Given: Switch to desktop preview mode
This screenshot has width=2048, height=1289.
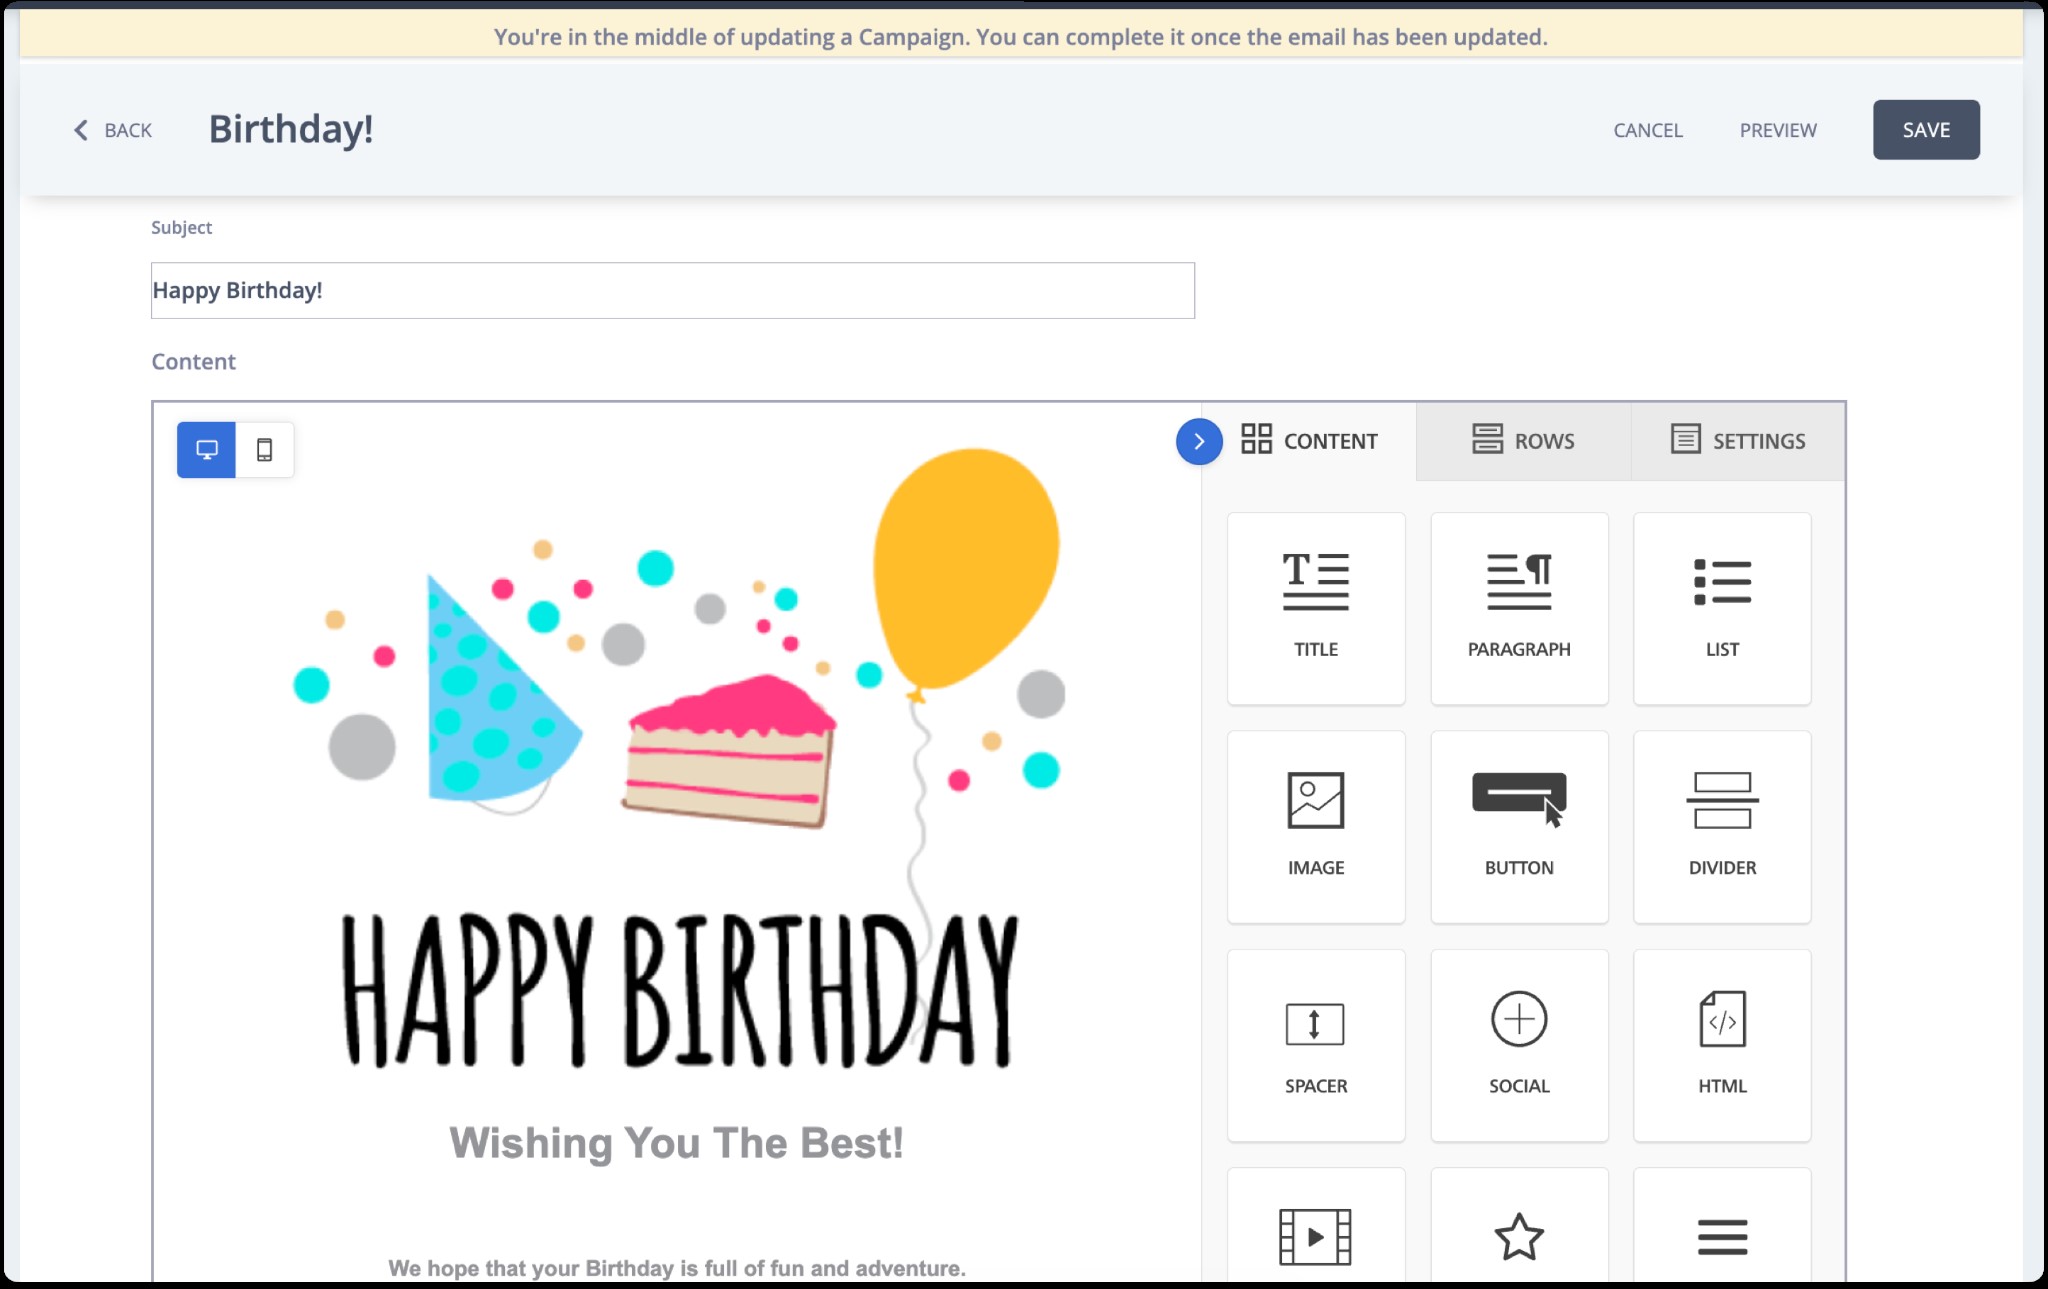Looking at the screenshot, I should point(207,450).
